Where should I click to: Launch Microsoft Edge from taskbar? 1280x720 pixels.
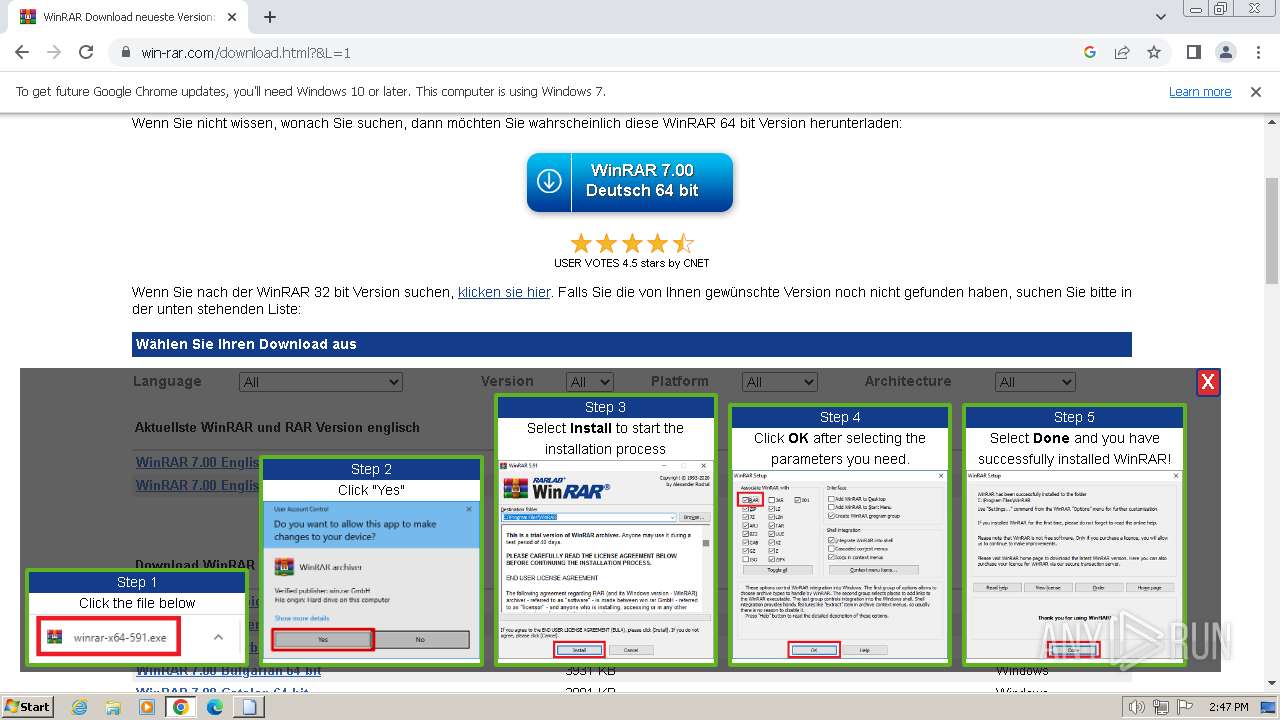tap(215, 707)
